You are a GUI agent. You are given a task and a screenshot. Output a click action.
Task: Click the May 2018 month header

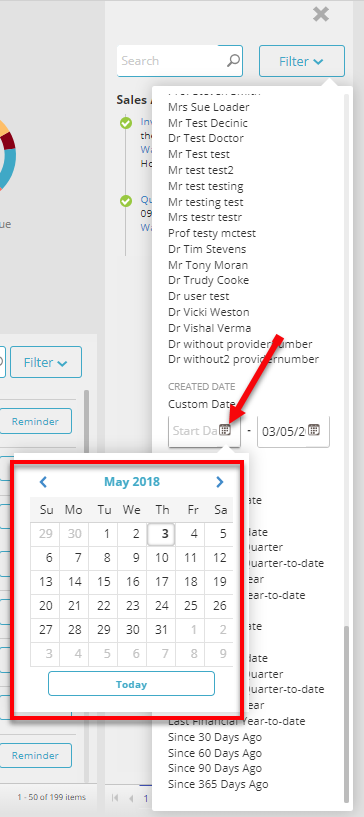tap(132, 482)
